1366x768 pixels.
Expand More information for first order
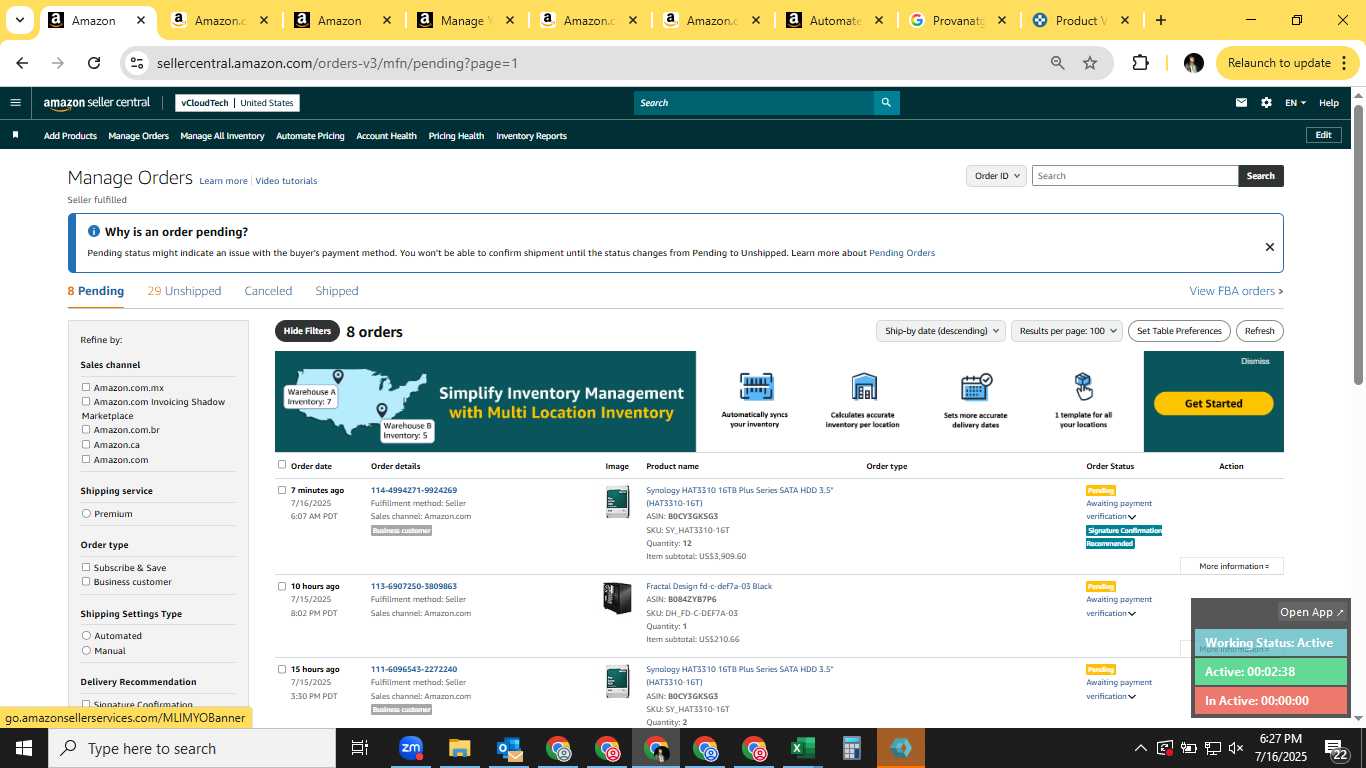(x=1232, y=566)
